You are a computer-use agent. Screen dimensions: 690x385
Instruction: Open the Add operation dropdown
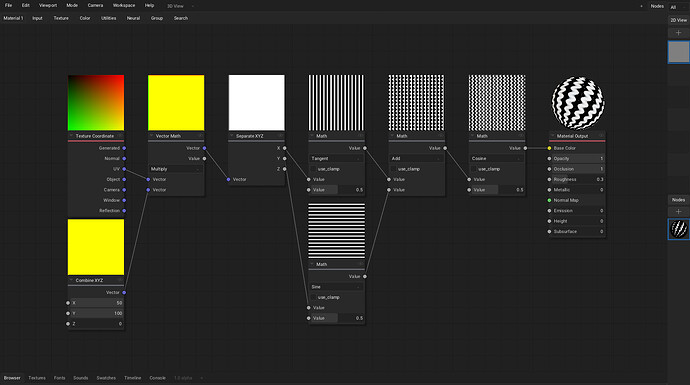click(x=416, y=158)
